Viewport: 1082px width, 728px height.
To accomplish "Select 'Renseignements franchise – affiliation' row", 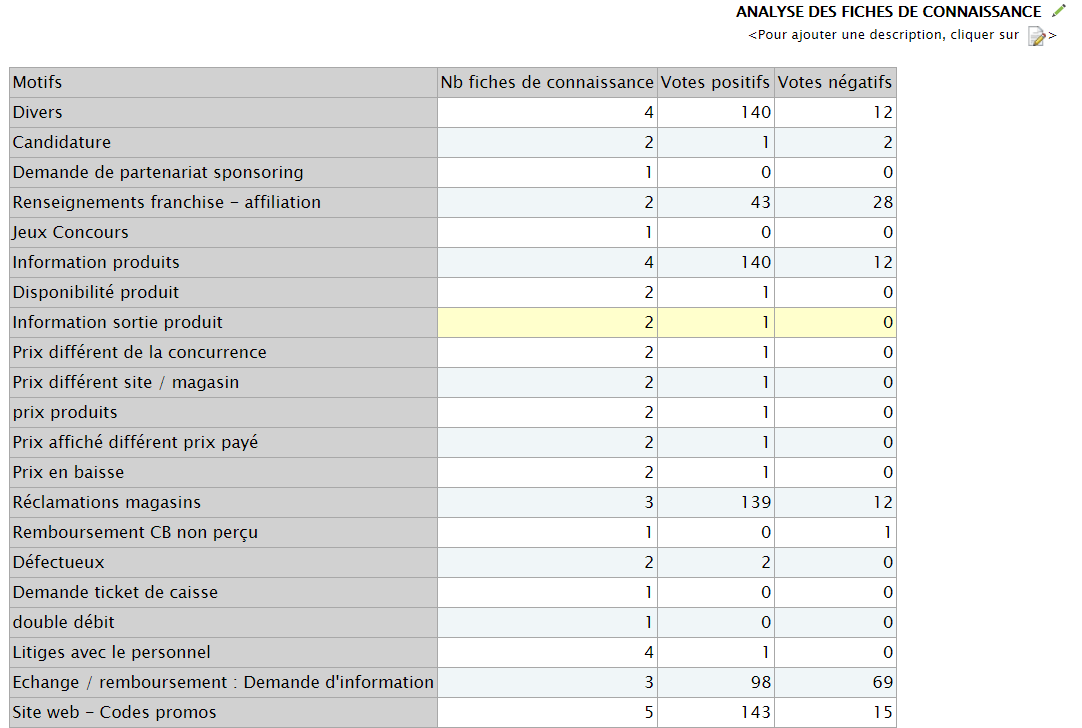I will (x=167, y=202).
